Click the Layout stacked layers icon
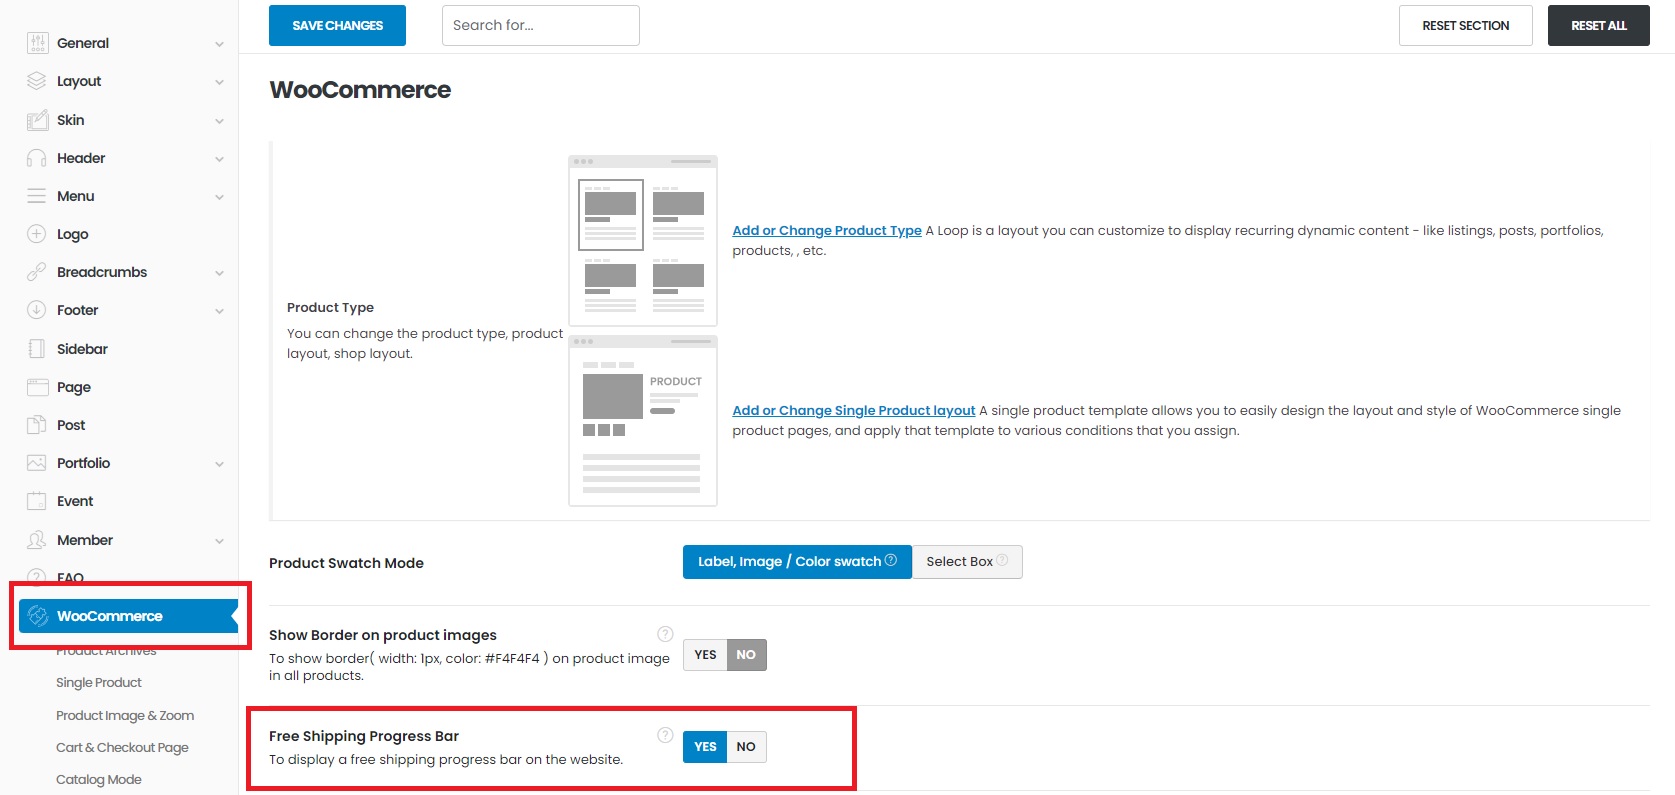Viewport: 1675px width, 795px height. click(x=37, y=81)
